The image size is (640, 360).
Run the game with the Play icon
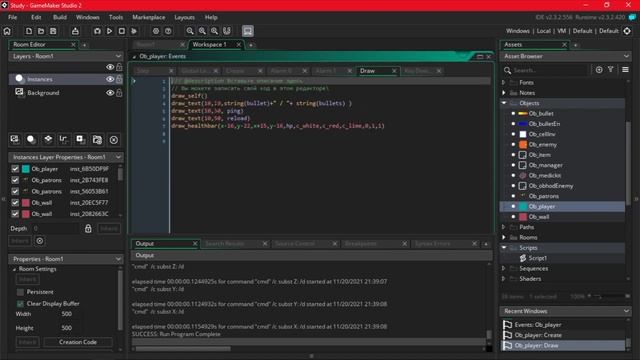point(109,31)
